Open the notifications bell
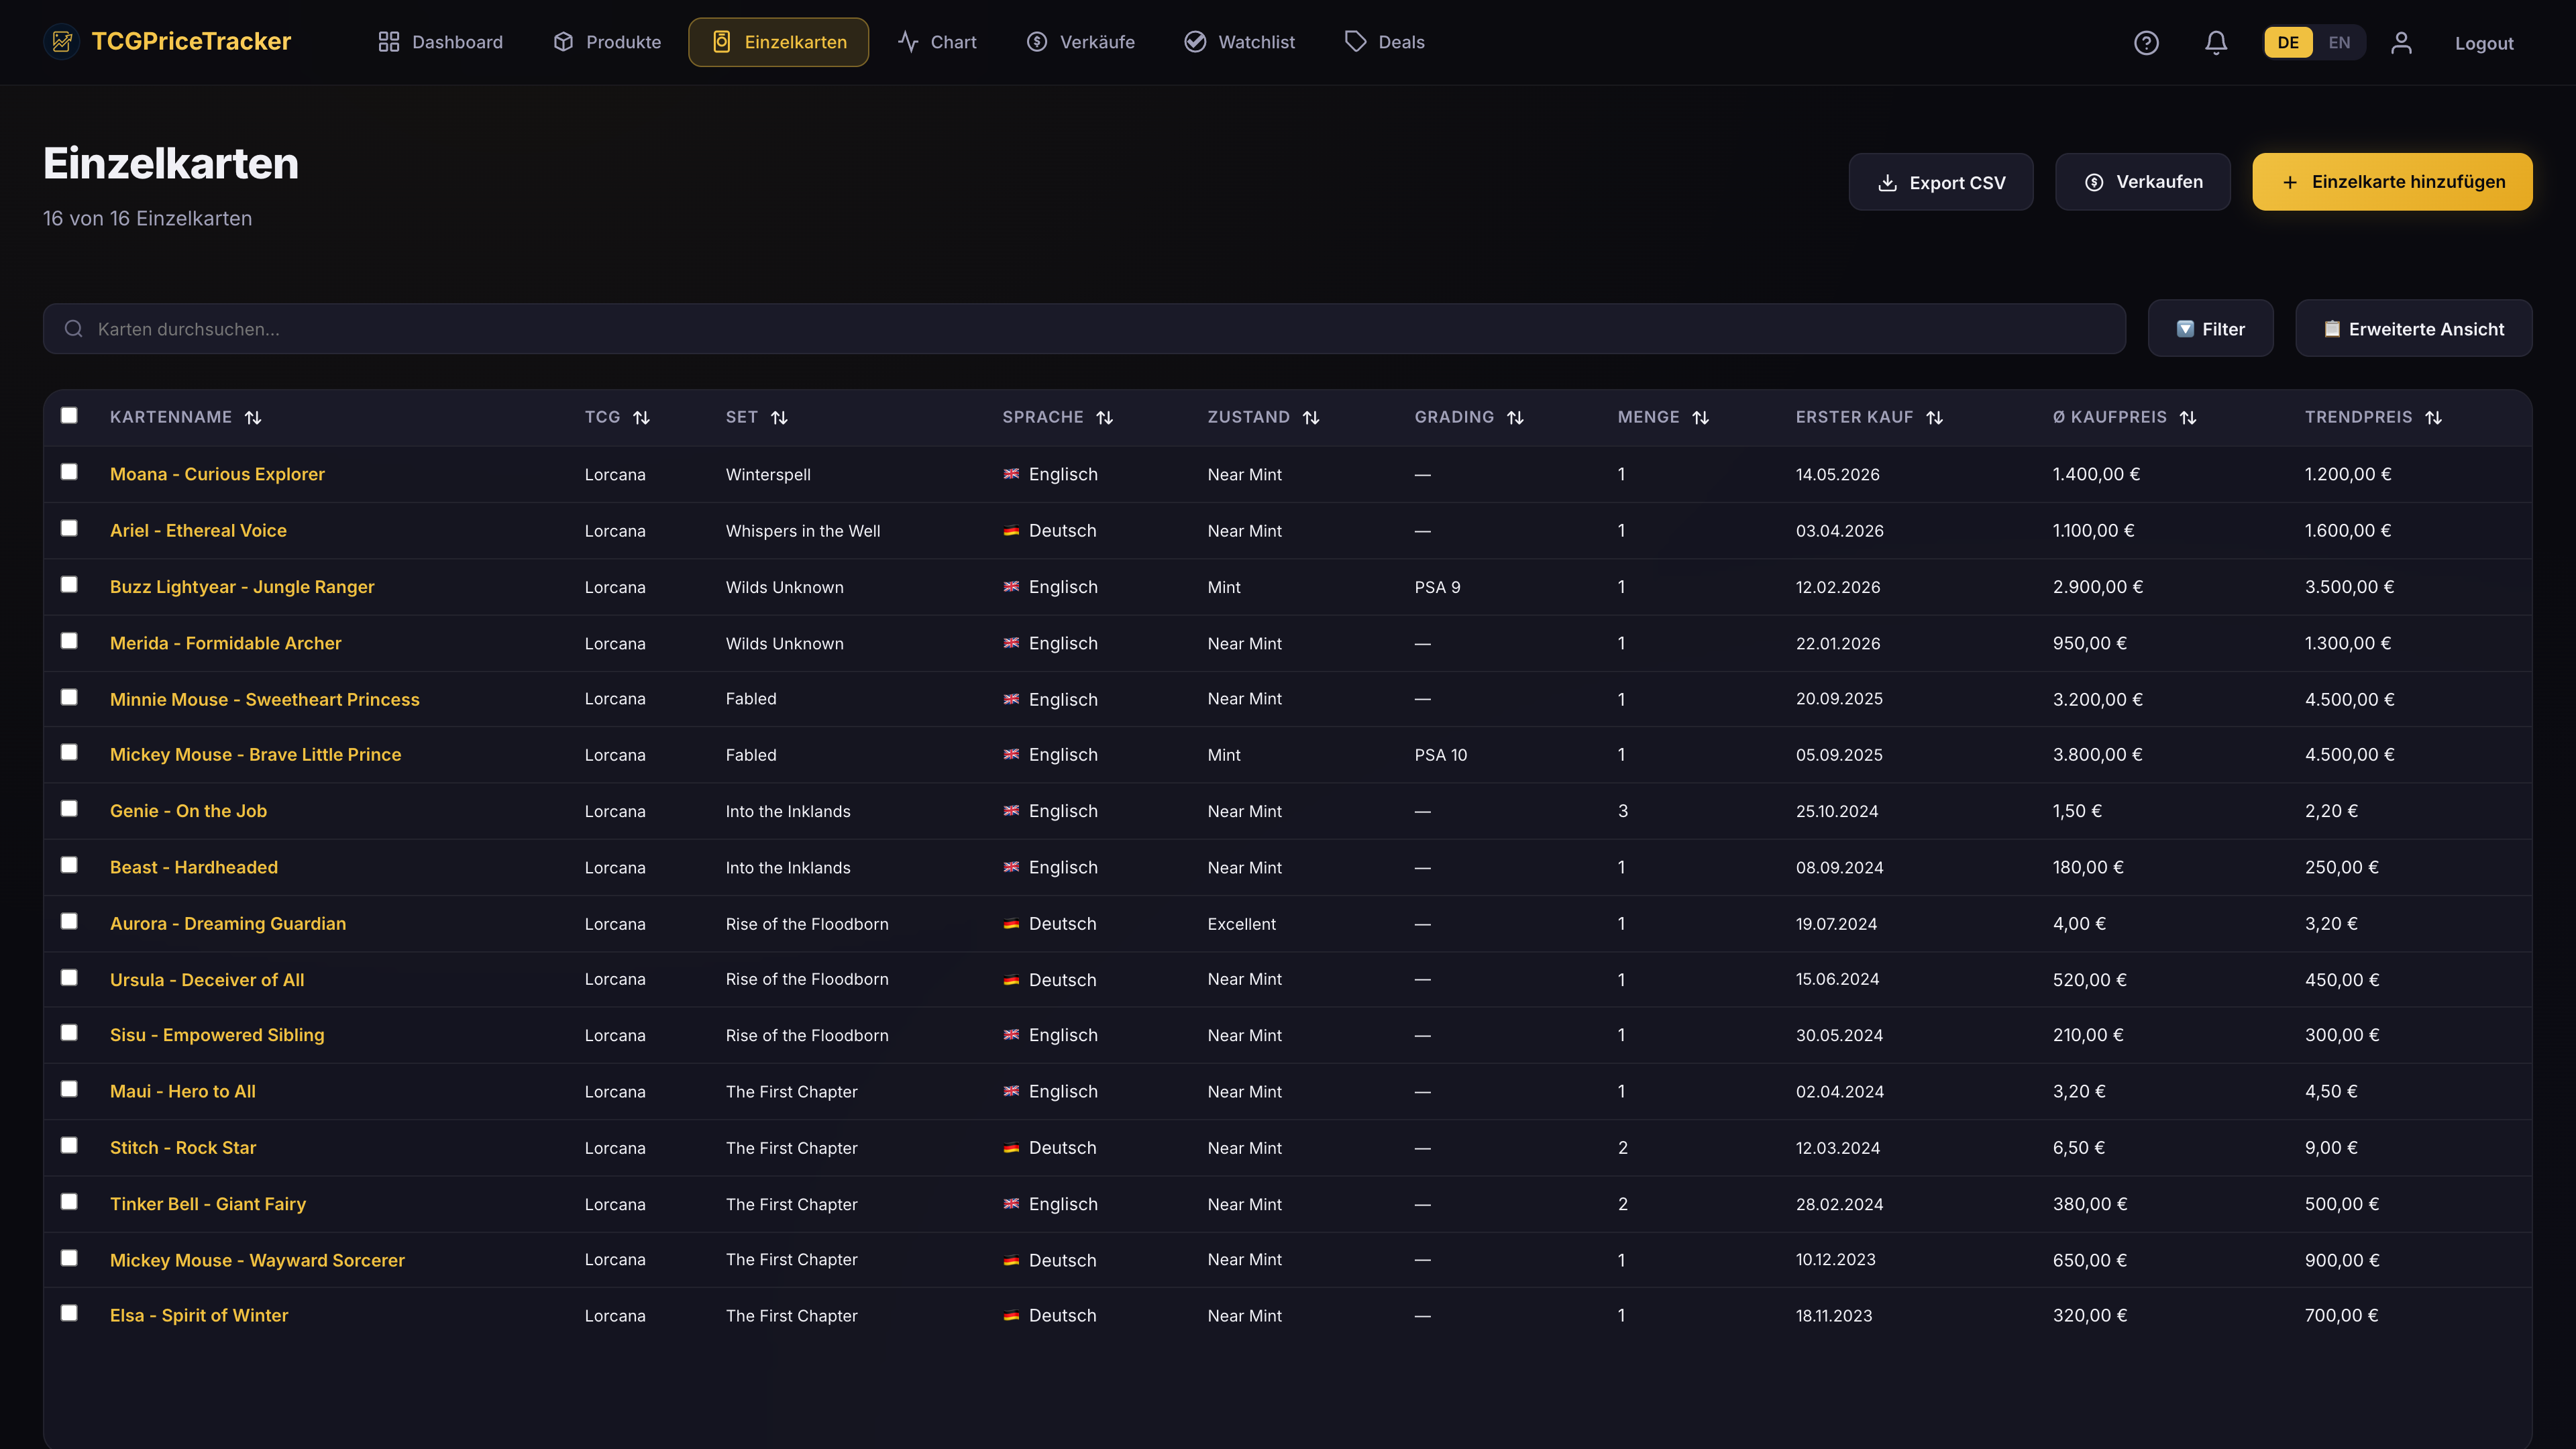This screenshot has width=2576, height=1449. pos(2216,42)
